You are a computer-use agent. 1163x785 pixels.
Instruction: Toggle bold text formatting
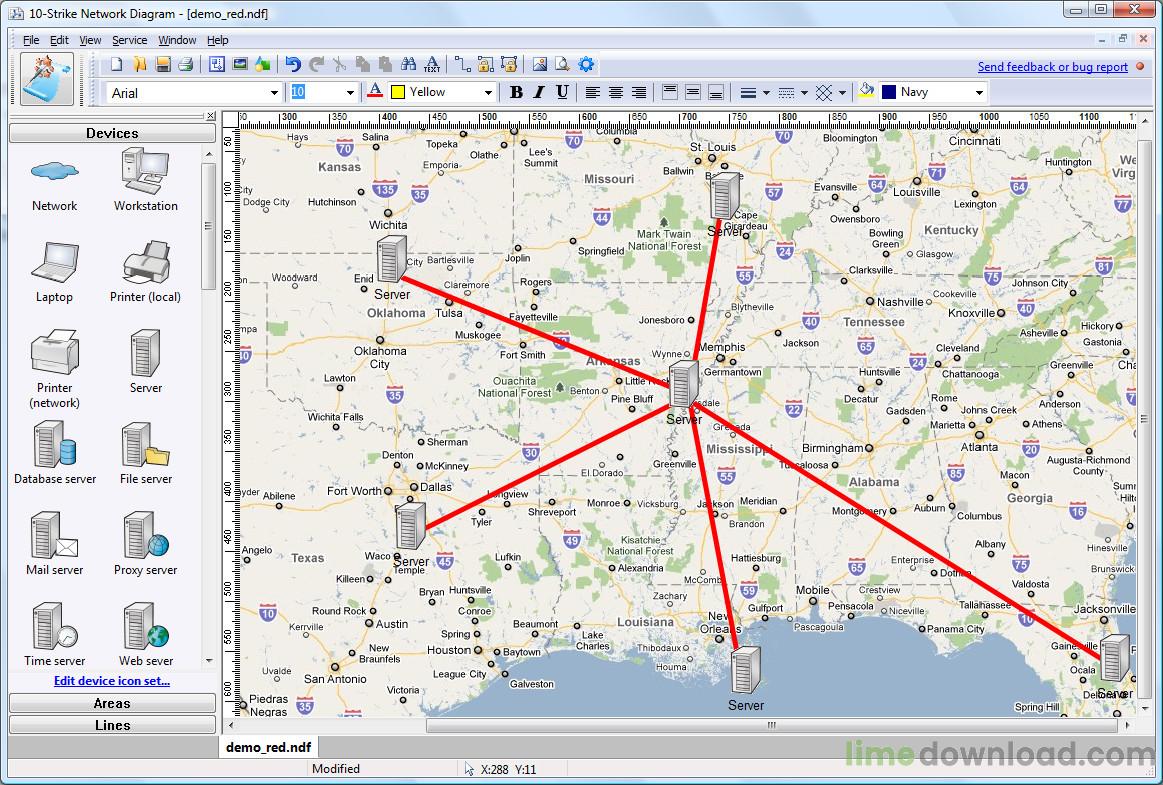tap(516, 91)
